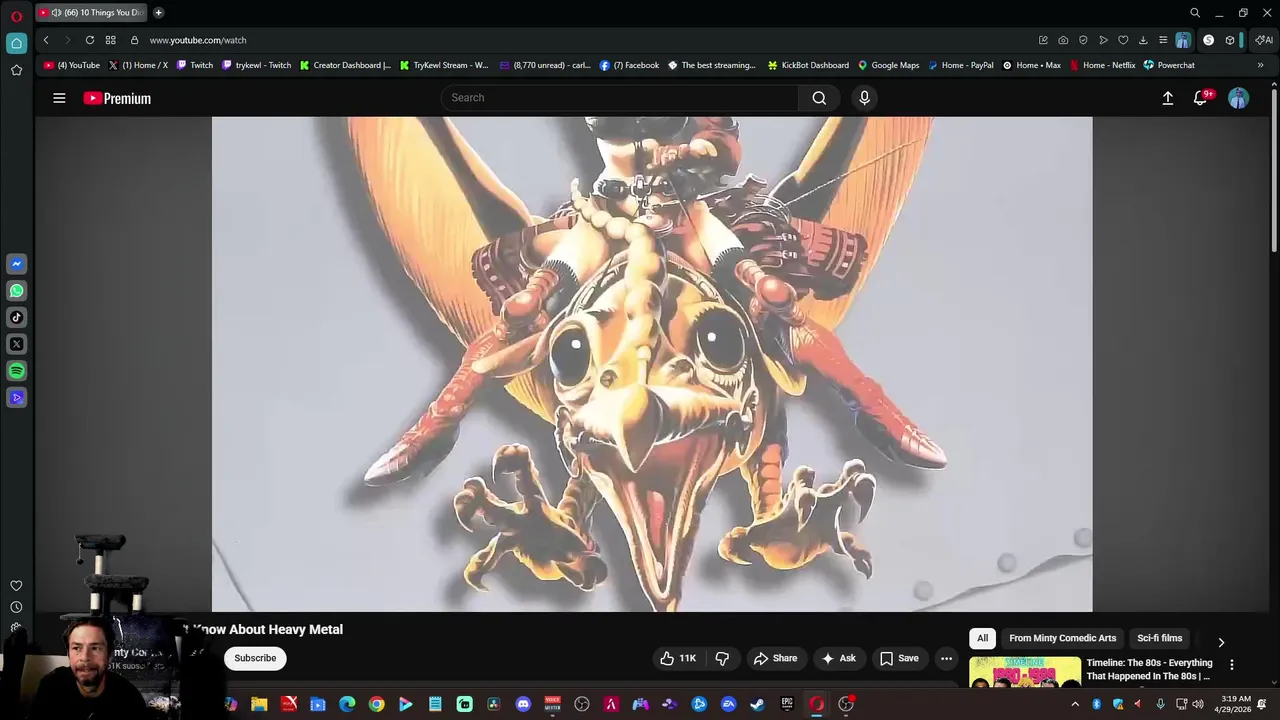Click the Share button under video
The height and width of the screenshot is (720, 1280).
[775, 658]
